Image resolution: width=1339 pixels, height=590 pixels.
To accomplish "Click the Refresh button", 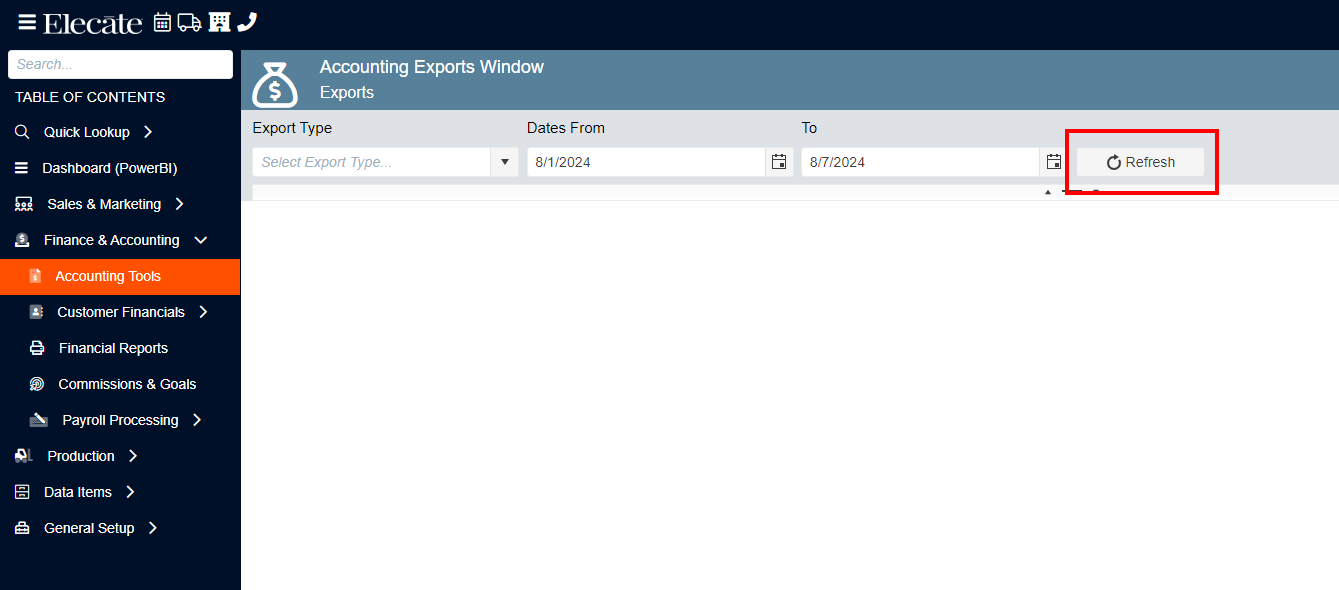I will pos(1140,162).
